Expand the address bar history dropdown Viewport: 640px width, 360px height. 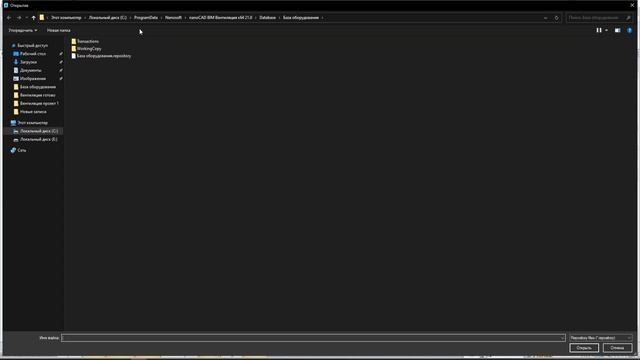tap(546, 18)
